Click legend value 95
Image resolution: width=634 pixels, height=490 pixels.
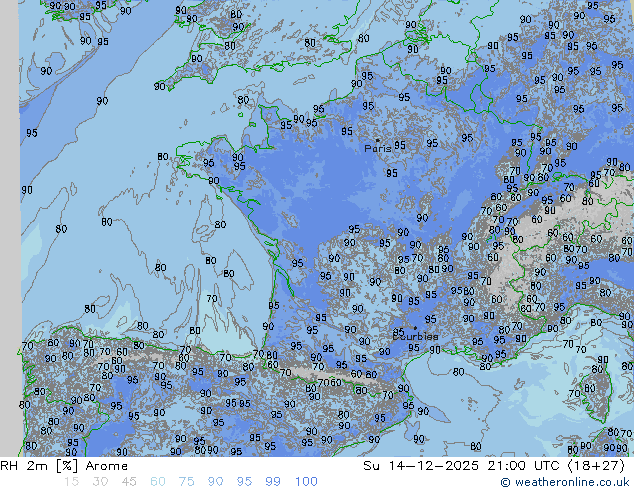[244, 482]
